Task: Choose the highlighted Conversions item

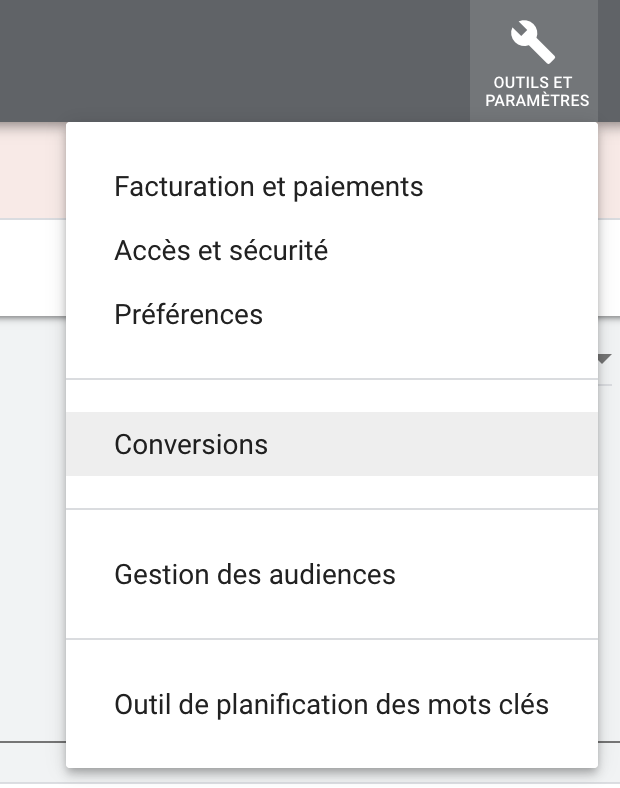Action: pos(332,444)
